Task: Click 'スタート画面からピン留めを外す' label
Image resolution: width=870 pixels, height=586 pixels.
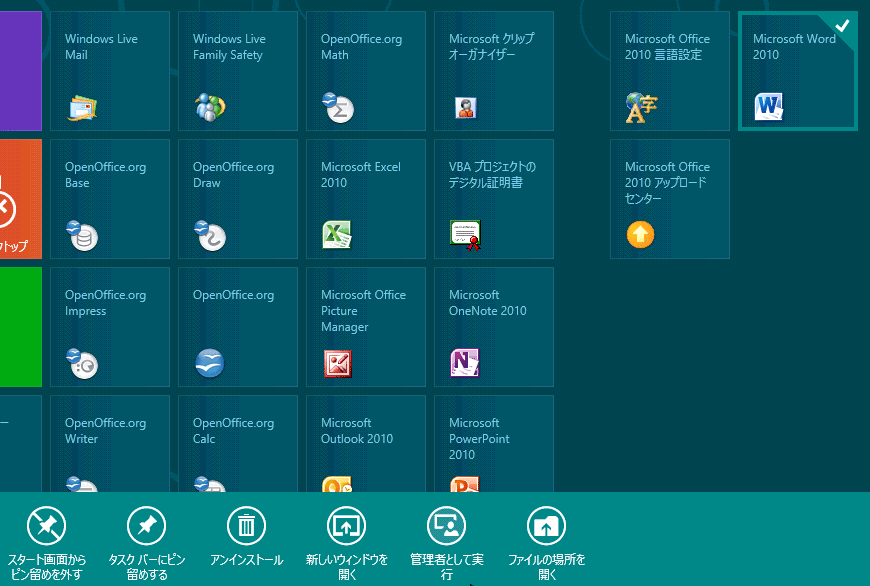Action: click(x=47, y=567)
